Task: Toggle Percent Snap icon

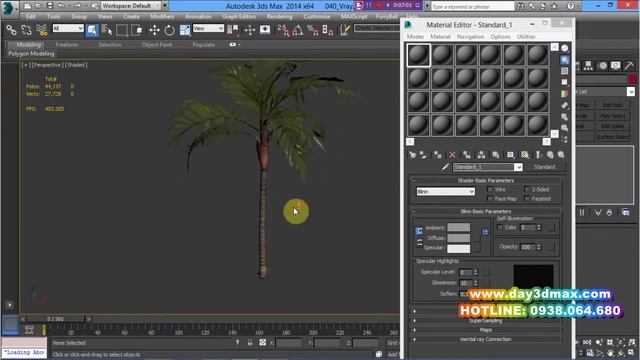Action: point(313,30)
